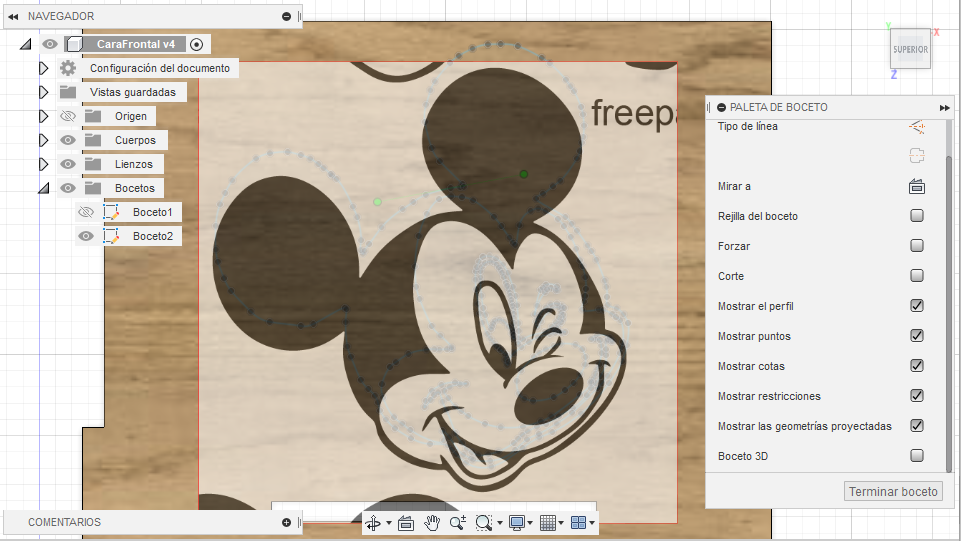
Task: Expand the Cuerpos node
Action: (x=44, y=140)
